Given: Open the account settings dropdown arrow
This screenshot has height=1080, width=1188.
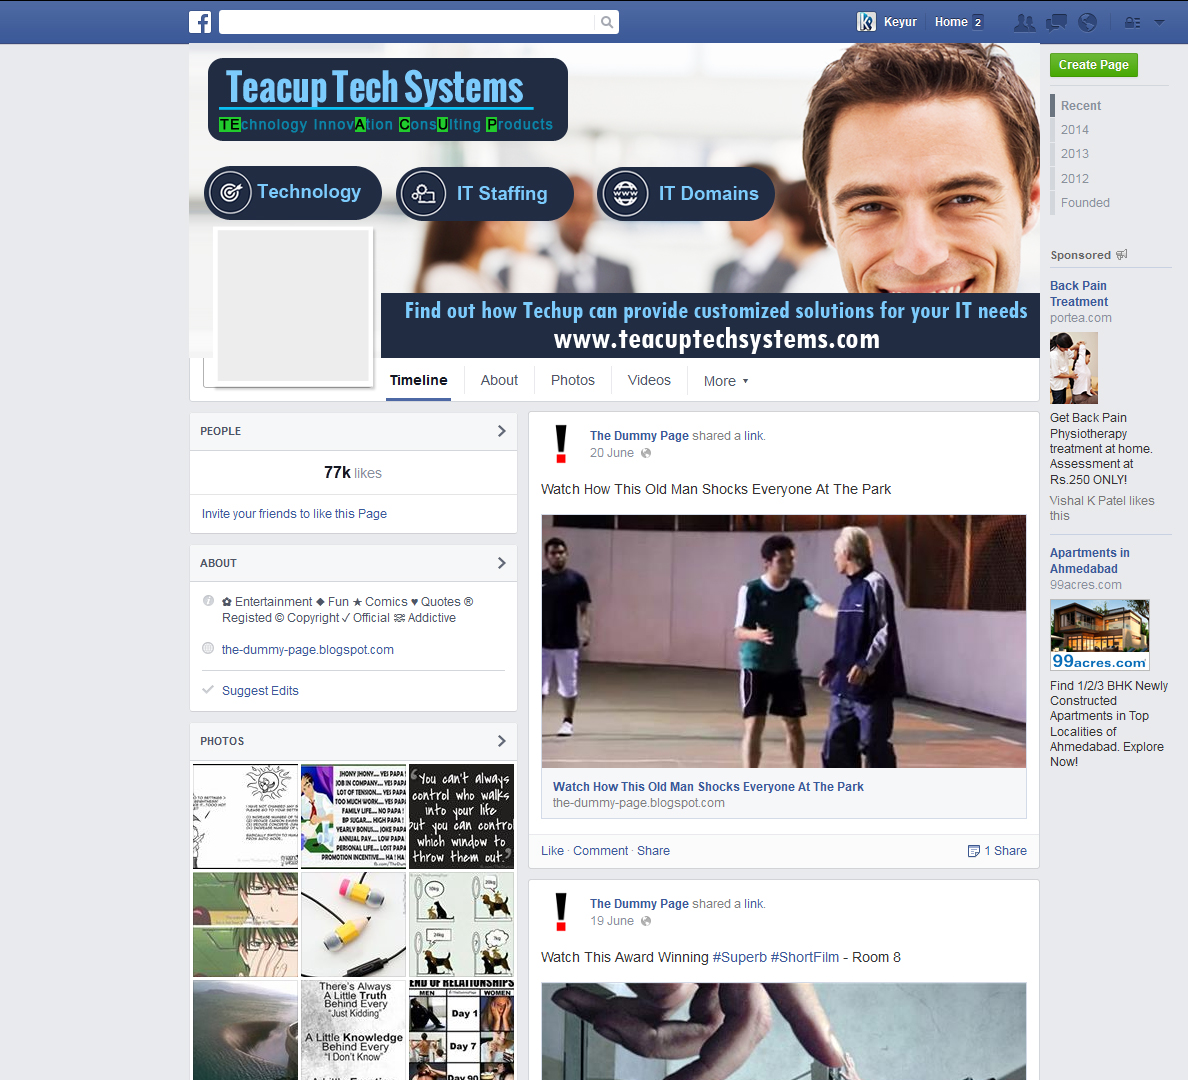Looking at the screenshot, I should (1160, 21).
